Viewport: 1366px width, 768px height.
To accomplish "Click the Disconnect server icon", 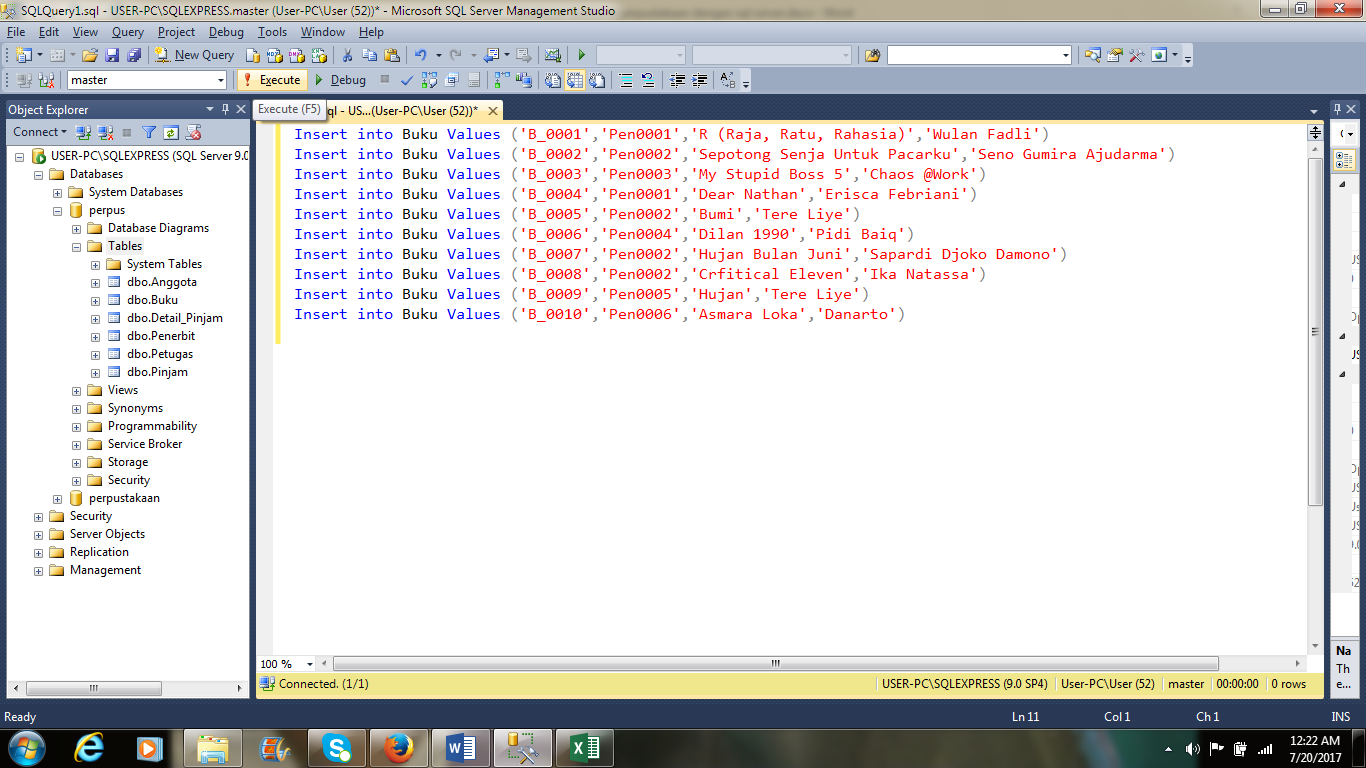I will pyautogui.click(x=106, y=131).
